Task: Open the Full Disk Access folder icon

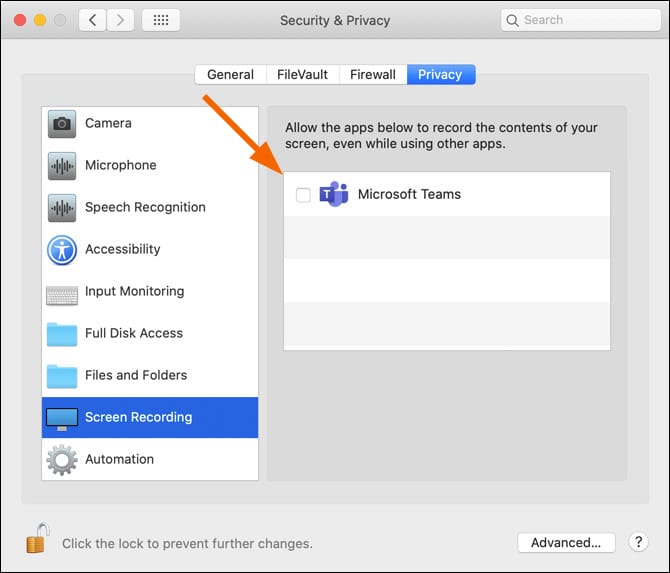Action: [62, 334]
